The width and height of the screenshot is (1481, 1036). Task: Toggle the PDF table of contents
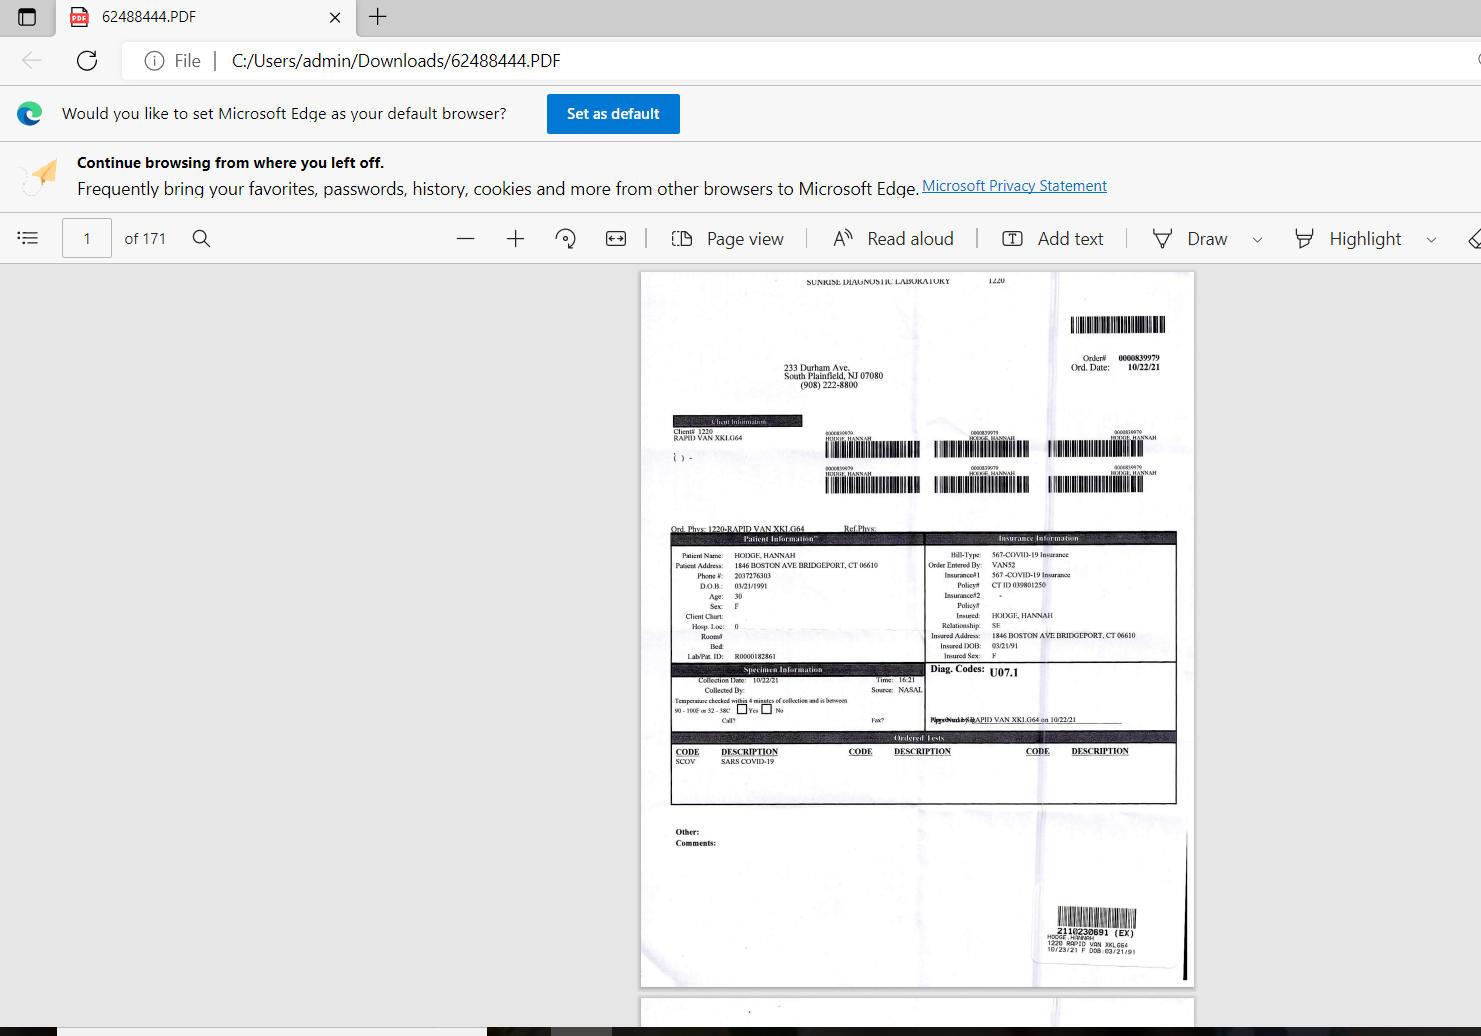[x=28, y=238]
